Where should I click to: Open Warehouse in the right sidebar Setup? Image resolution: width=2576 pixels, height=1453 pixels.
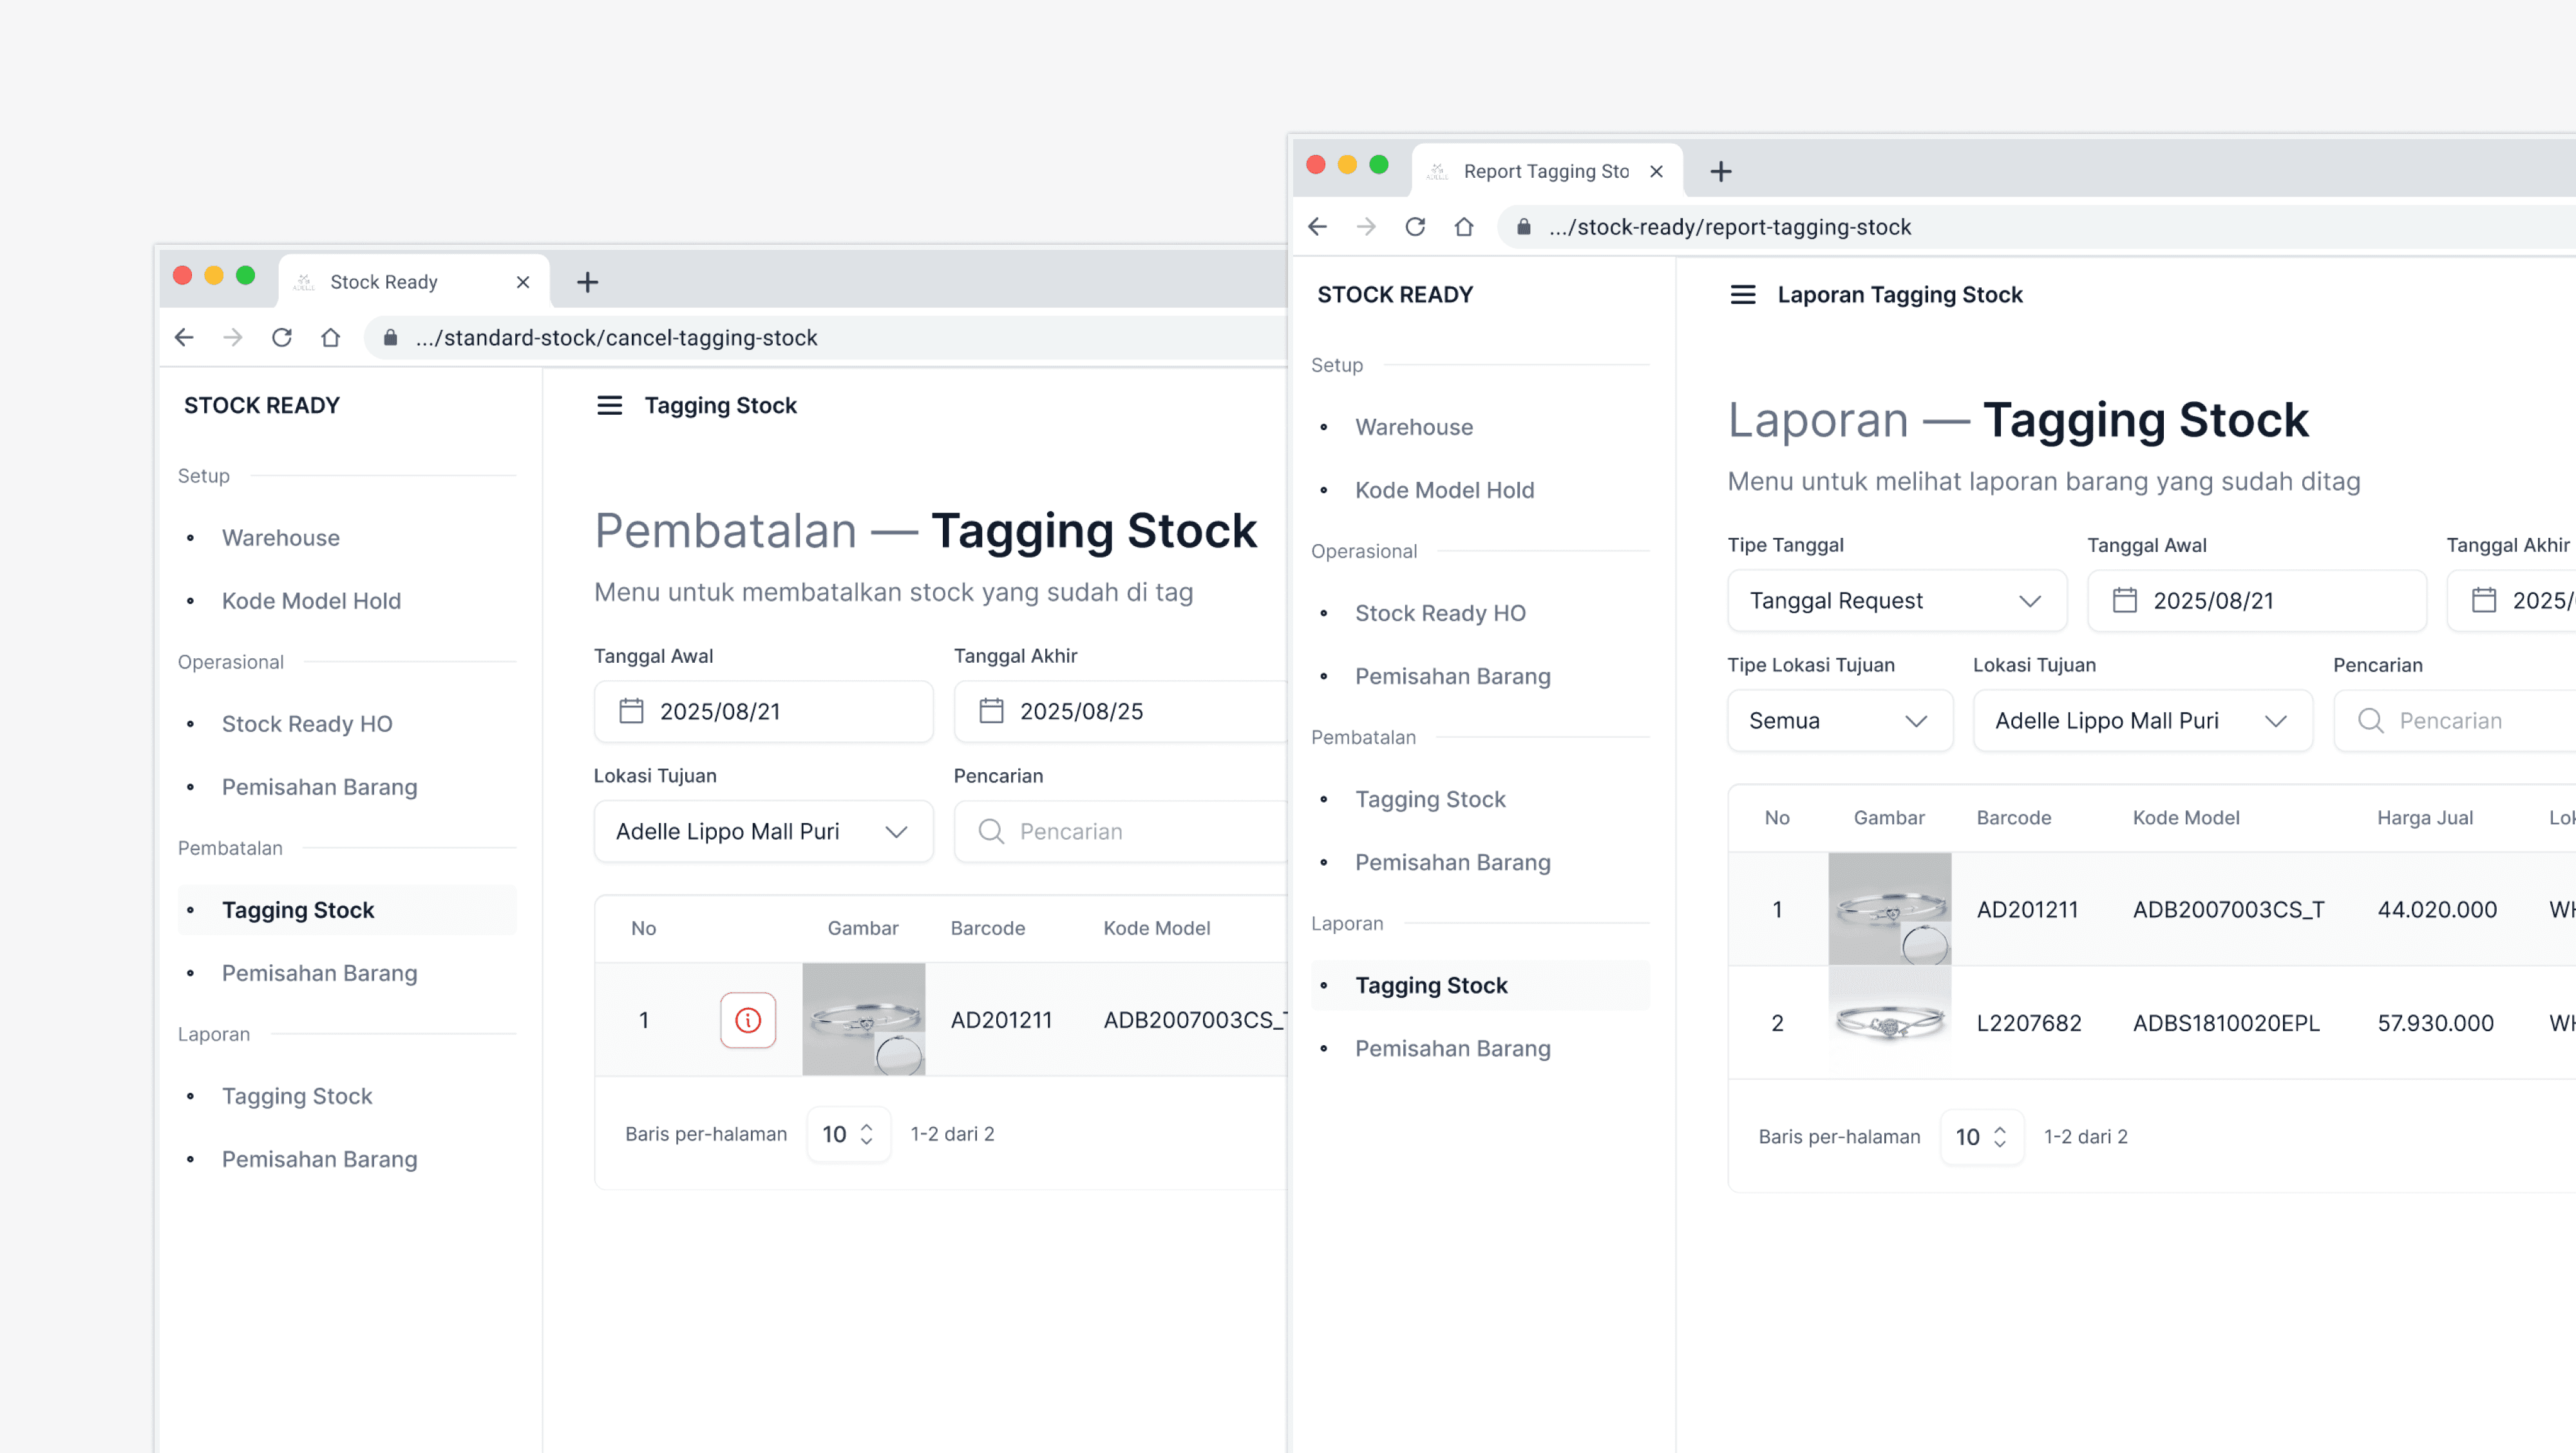coord(1413,428)
